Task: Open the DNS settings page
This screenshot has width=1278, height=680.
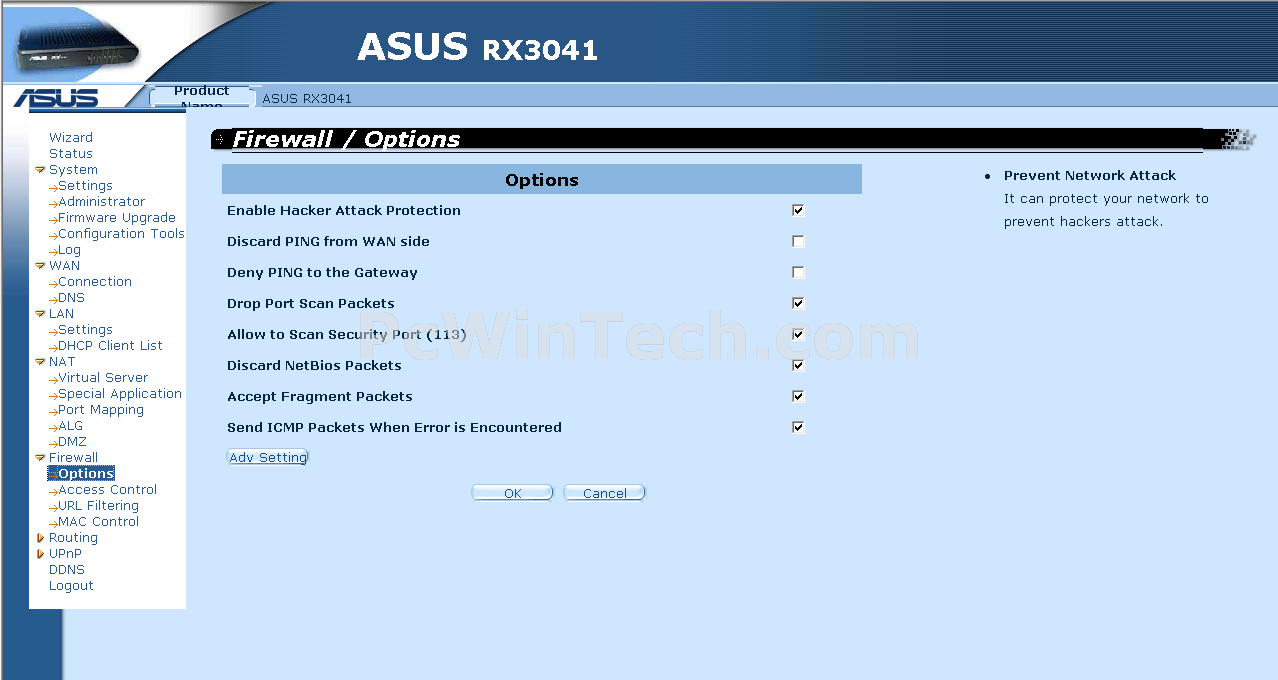Action: point(71,298)
